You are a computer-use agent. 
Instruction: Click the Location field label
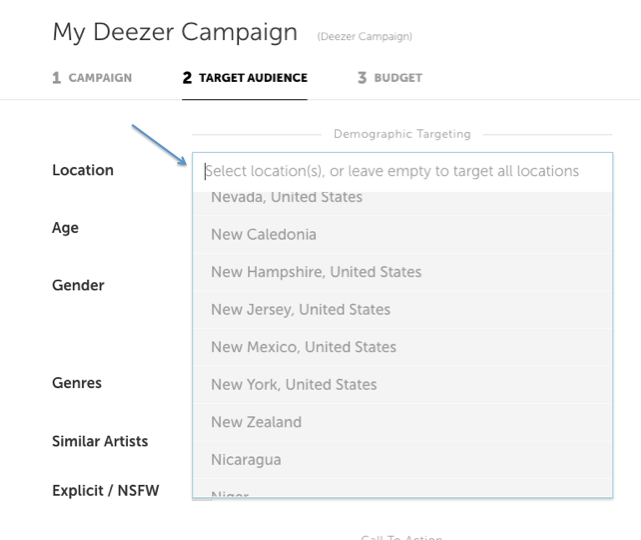tap(83, 170)
